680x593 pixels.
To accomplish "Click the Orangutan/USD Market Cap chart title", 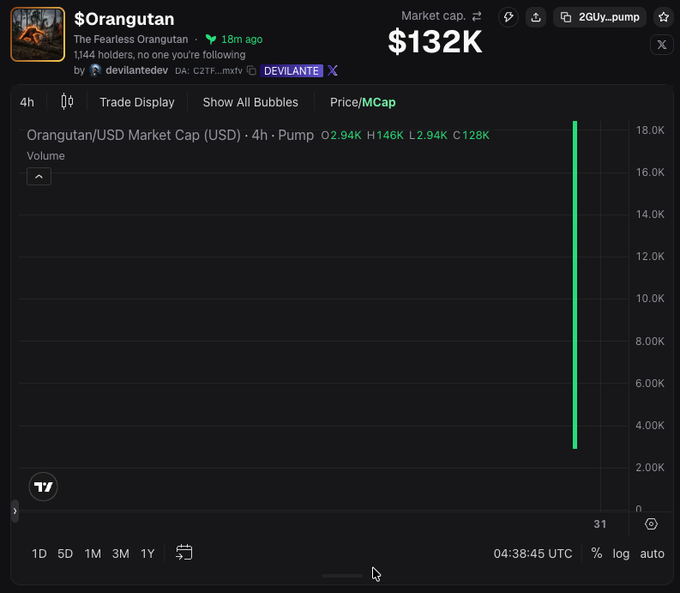I will pos(170,135).
